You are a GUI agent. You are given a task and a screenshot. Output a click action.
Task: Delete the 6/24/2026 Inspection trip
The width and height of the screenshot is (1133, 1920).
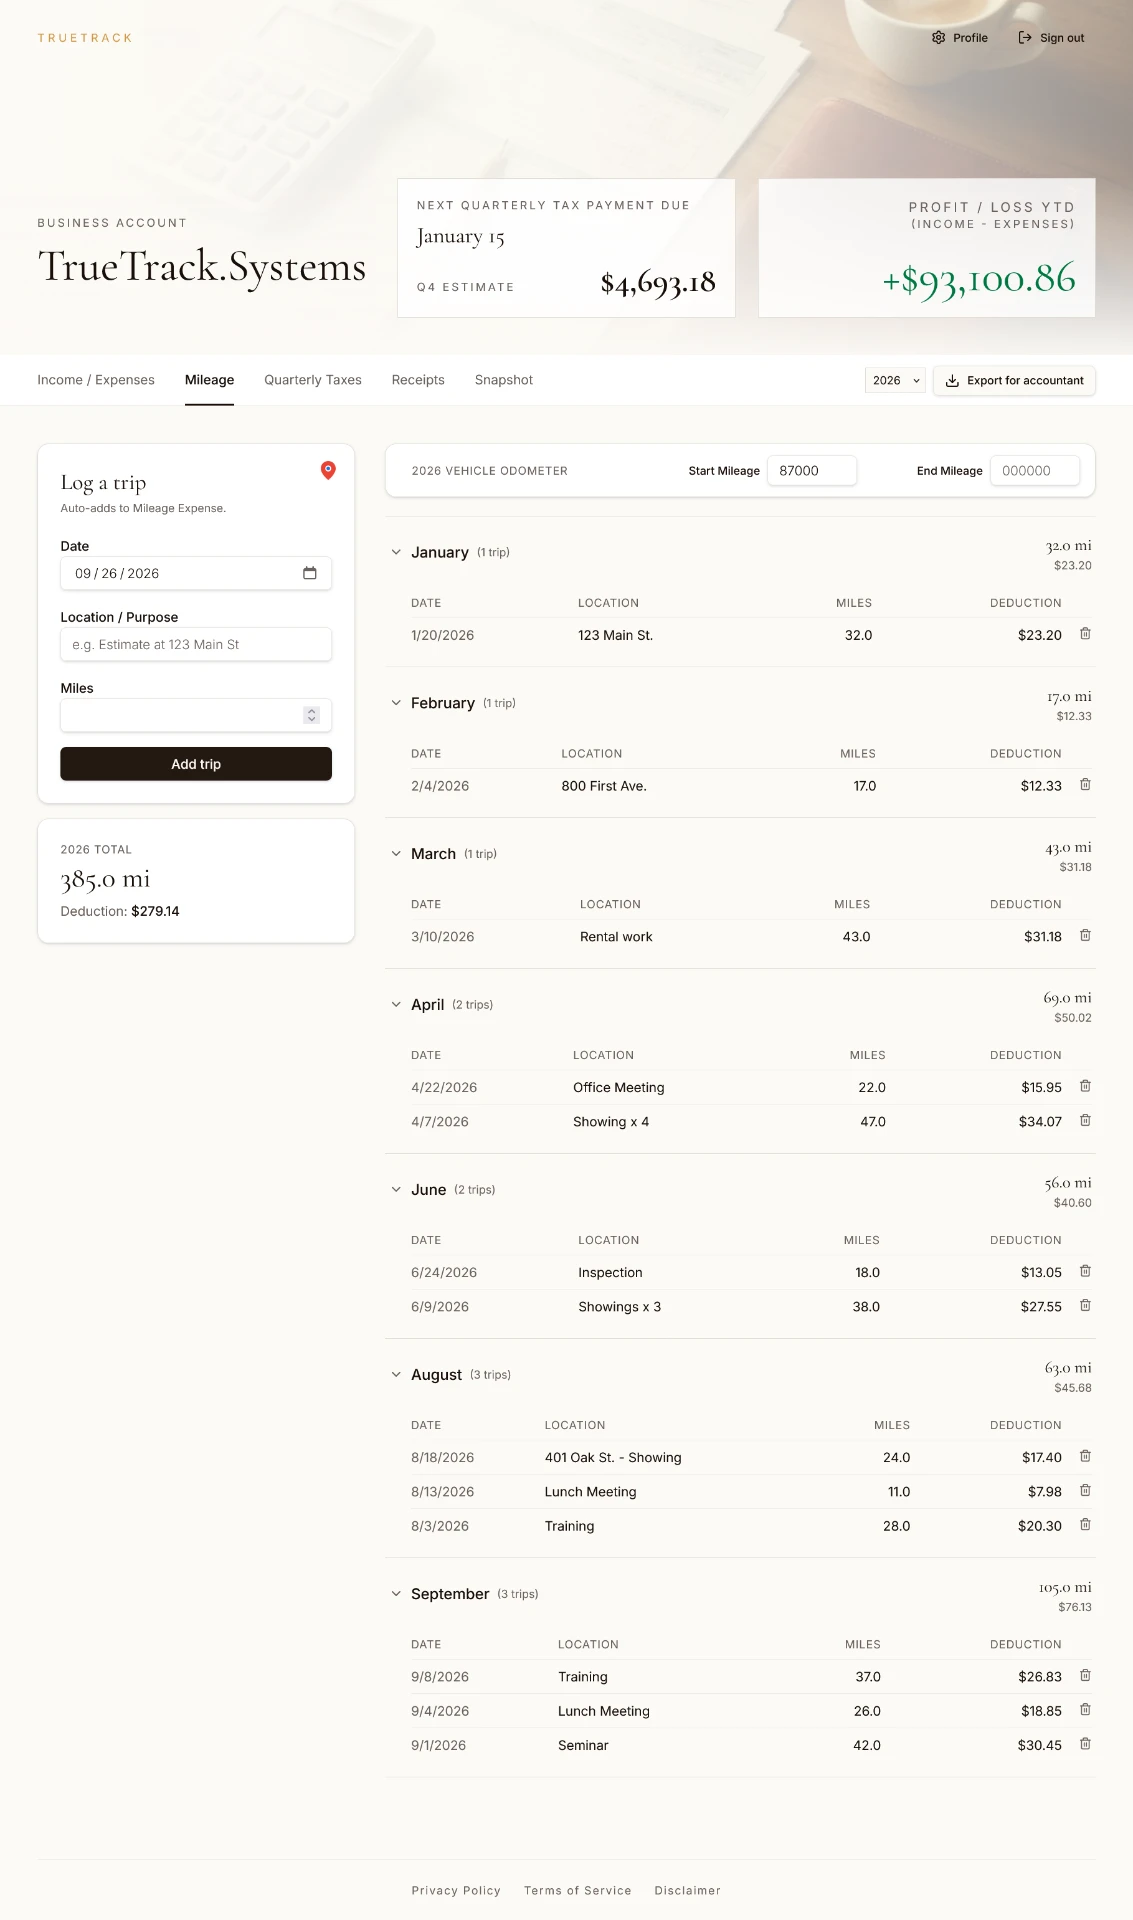click(x=1085, y=1271)
